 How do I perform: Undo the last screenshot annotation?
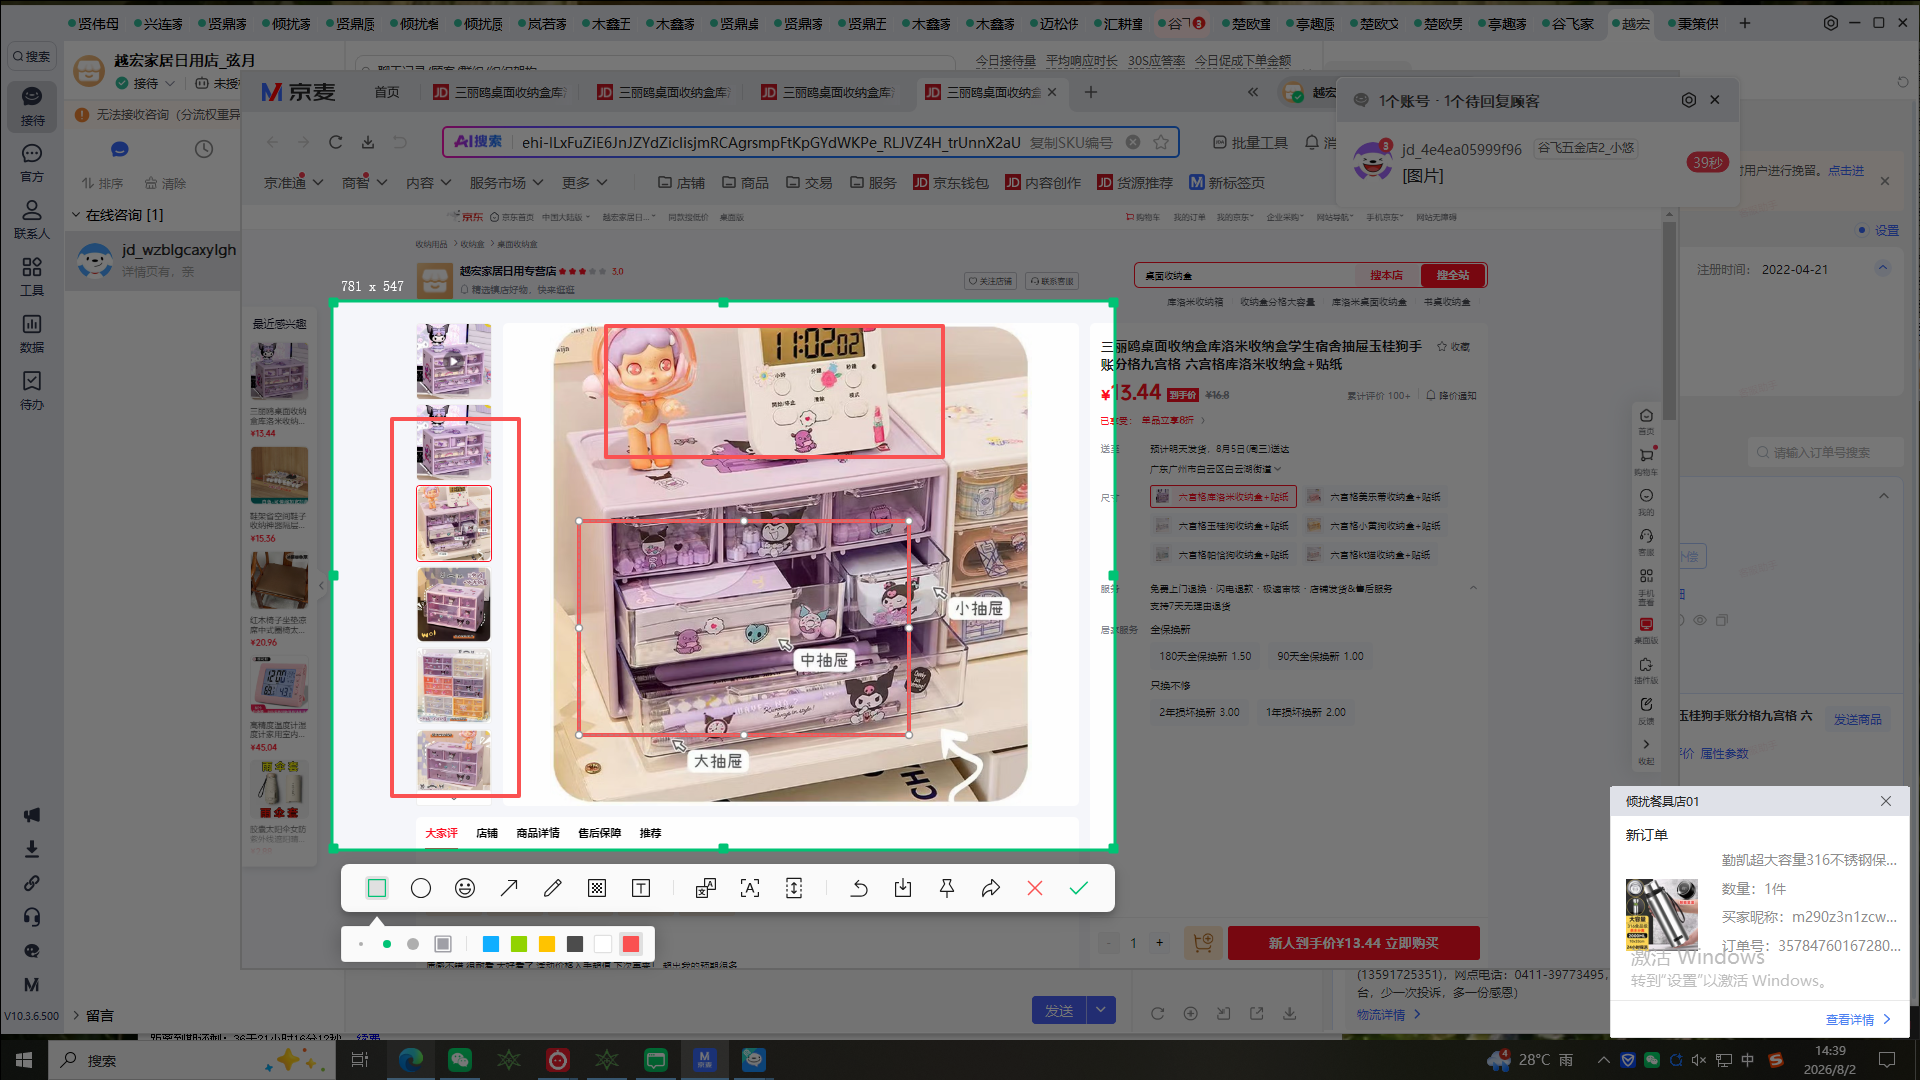coord(859,888)
